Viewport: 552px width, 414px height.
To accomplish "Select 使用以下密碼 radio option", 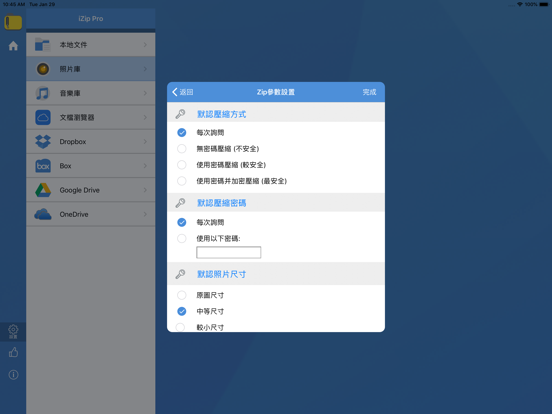I will [182, 238].
